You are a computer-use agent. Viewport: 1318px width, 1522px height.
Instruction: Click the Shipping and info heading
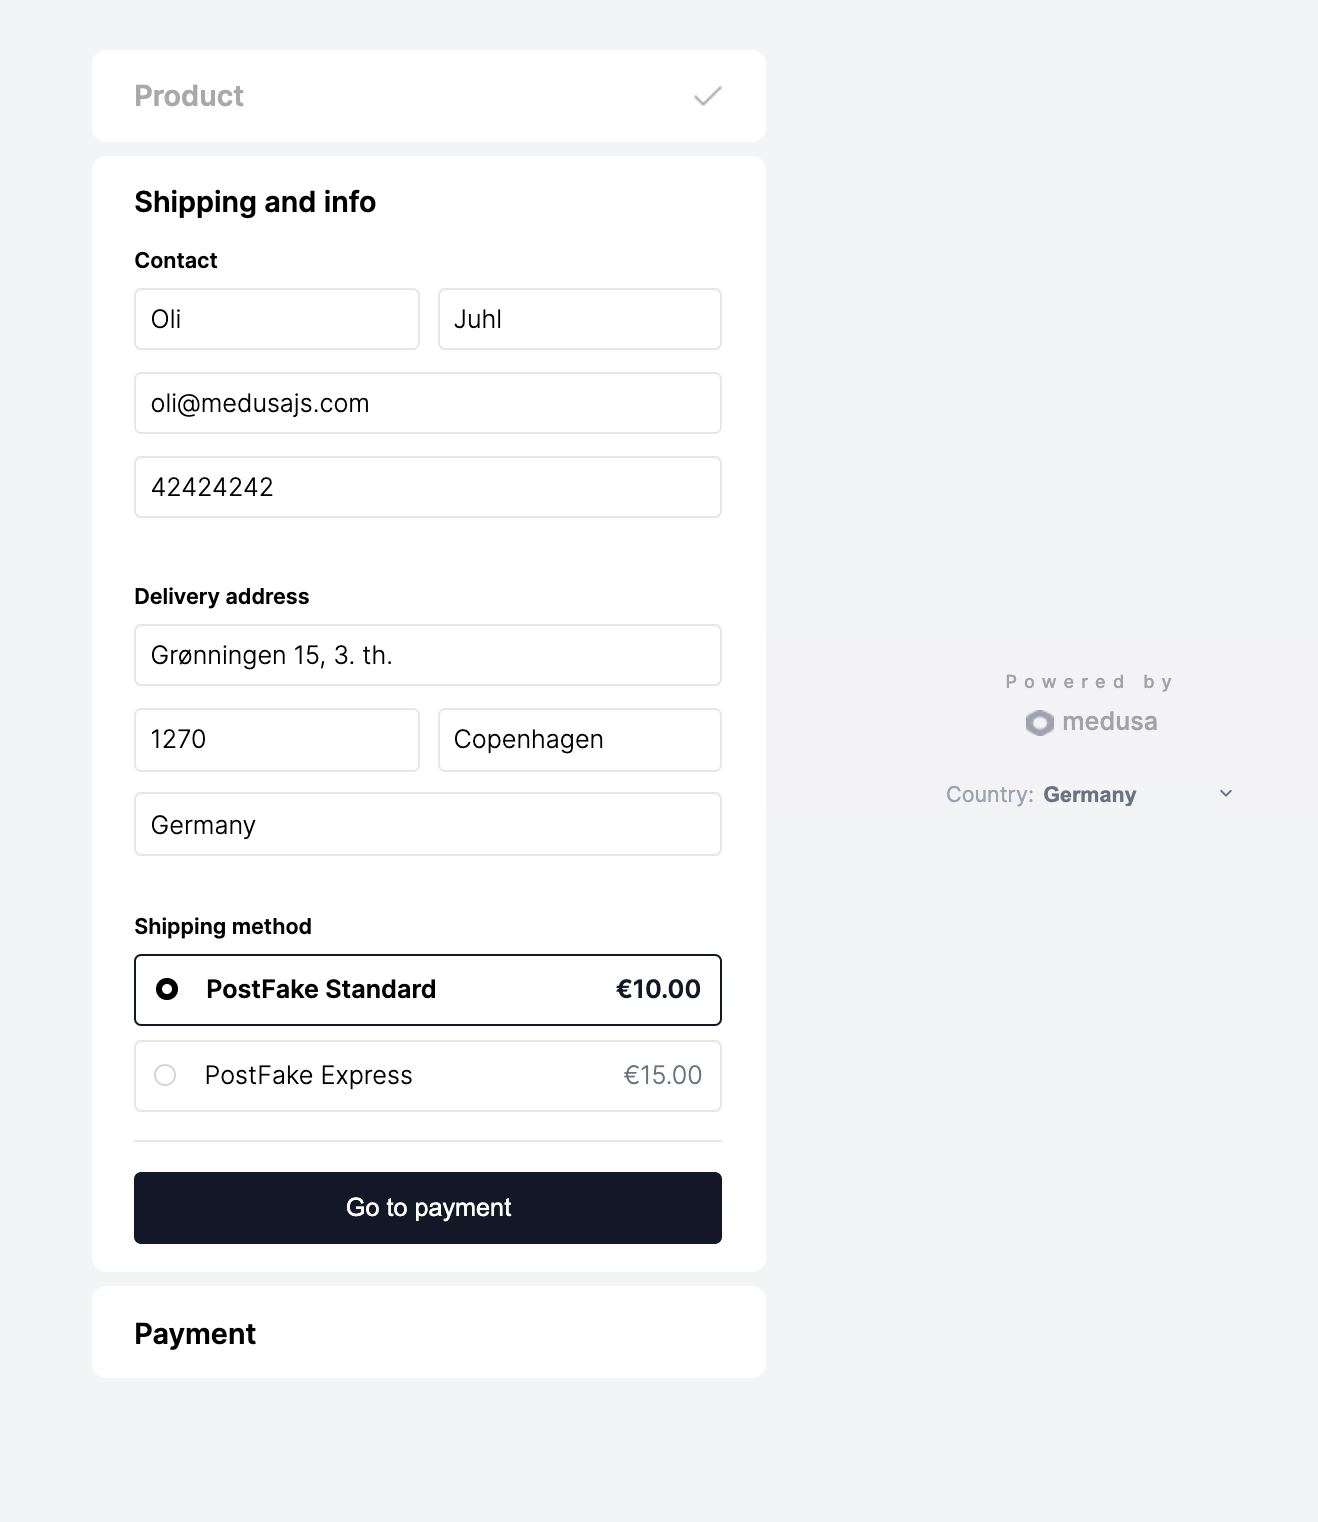pyautogui.click(x=255, y=202)
